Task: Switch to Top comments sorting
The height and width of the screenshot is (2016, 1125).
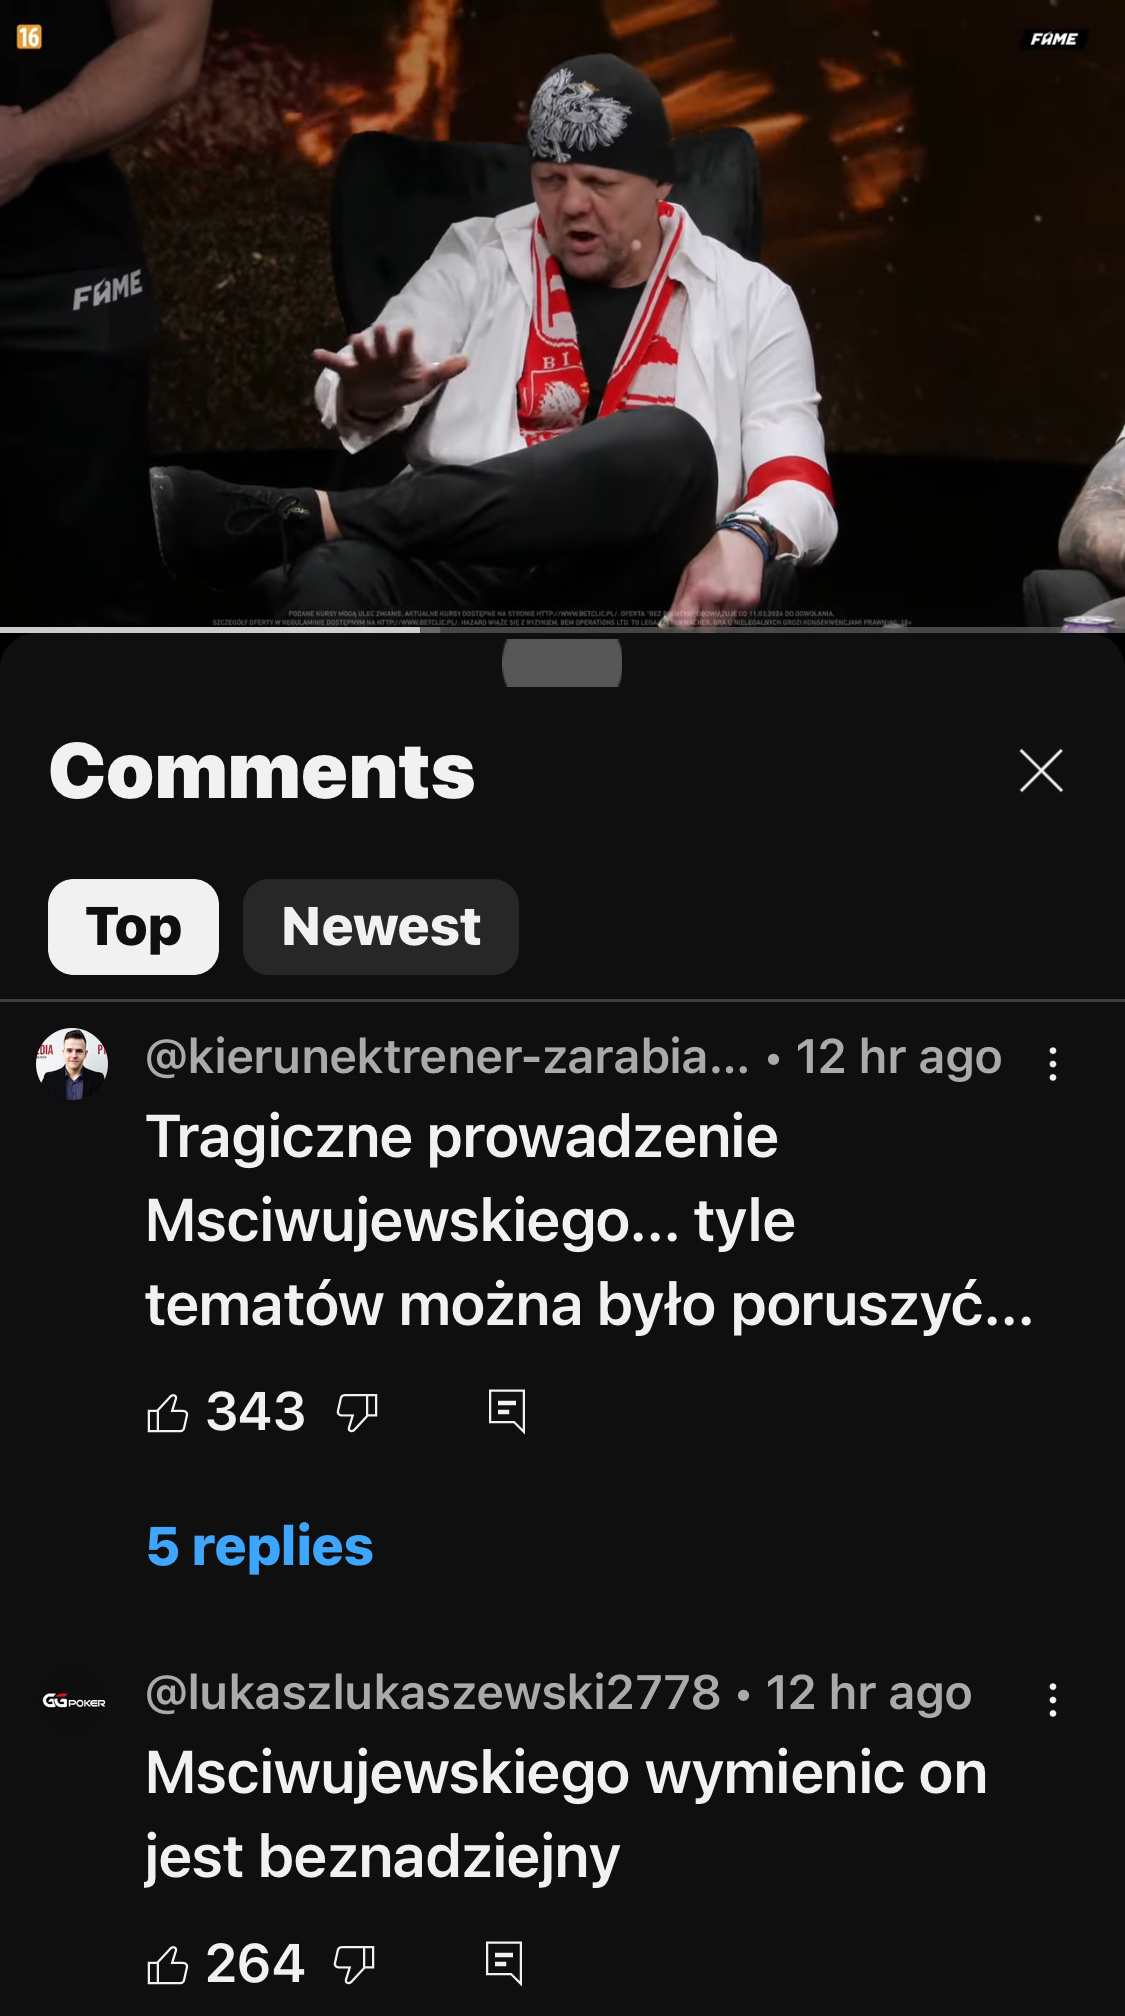Action: tap(133, 927)
